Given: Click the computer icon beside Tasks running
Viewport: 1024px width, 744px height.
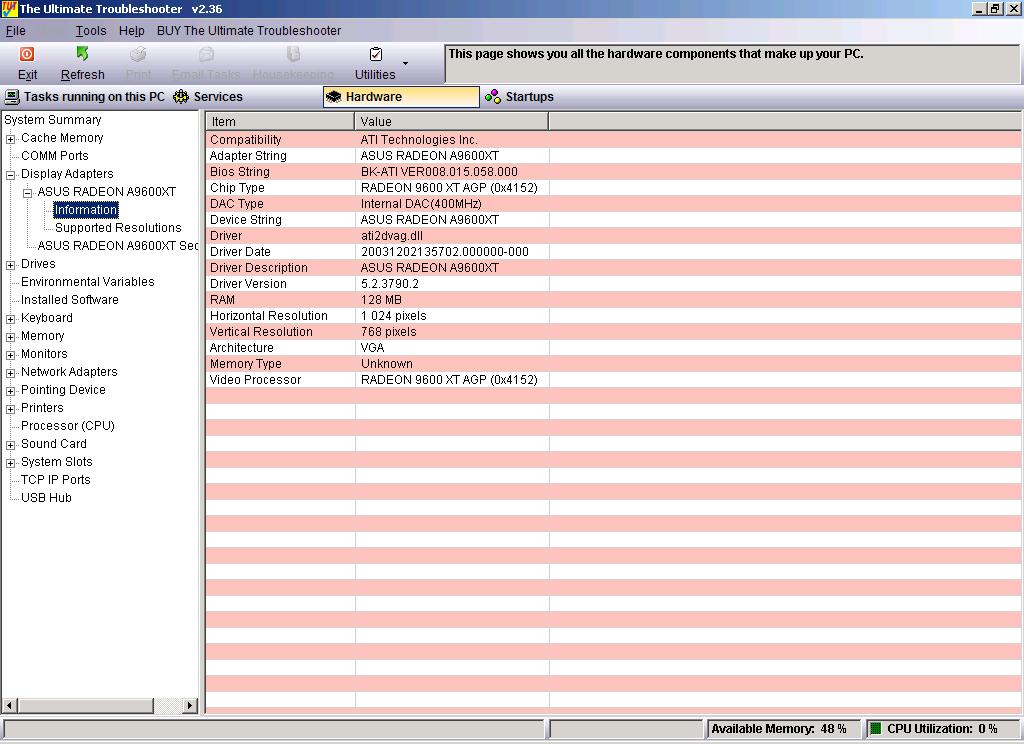Looking at the screenshot, I should (12, 97).
